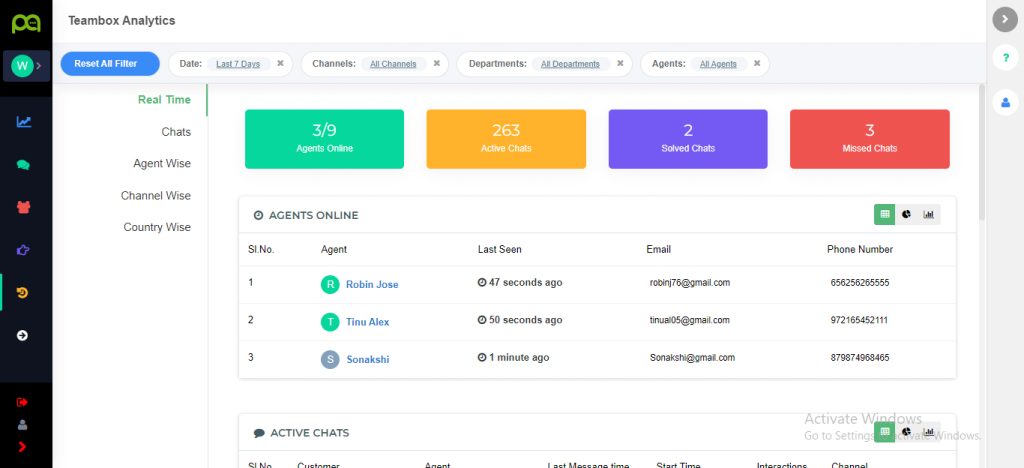Click the Solved Chats purple card

688,139
